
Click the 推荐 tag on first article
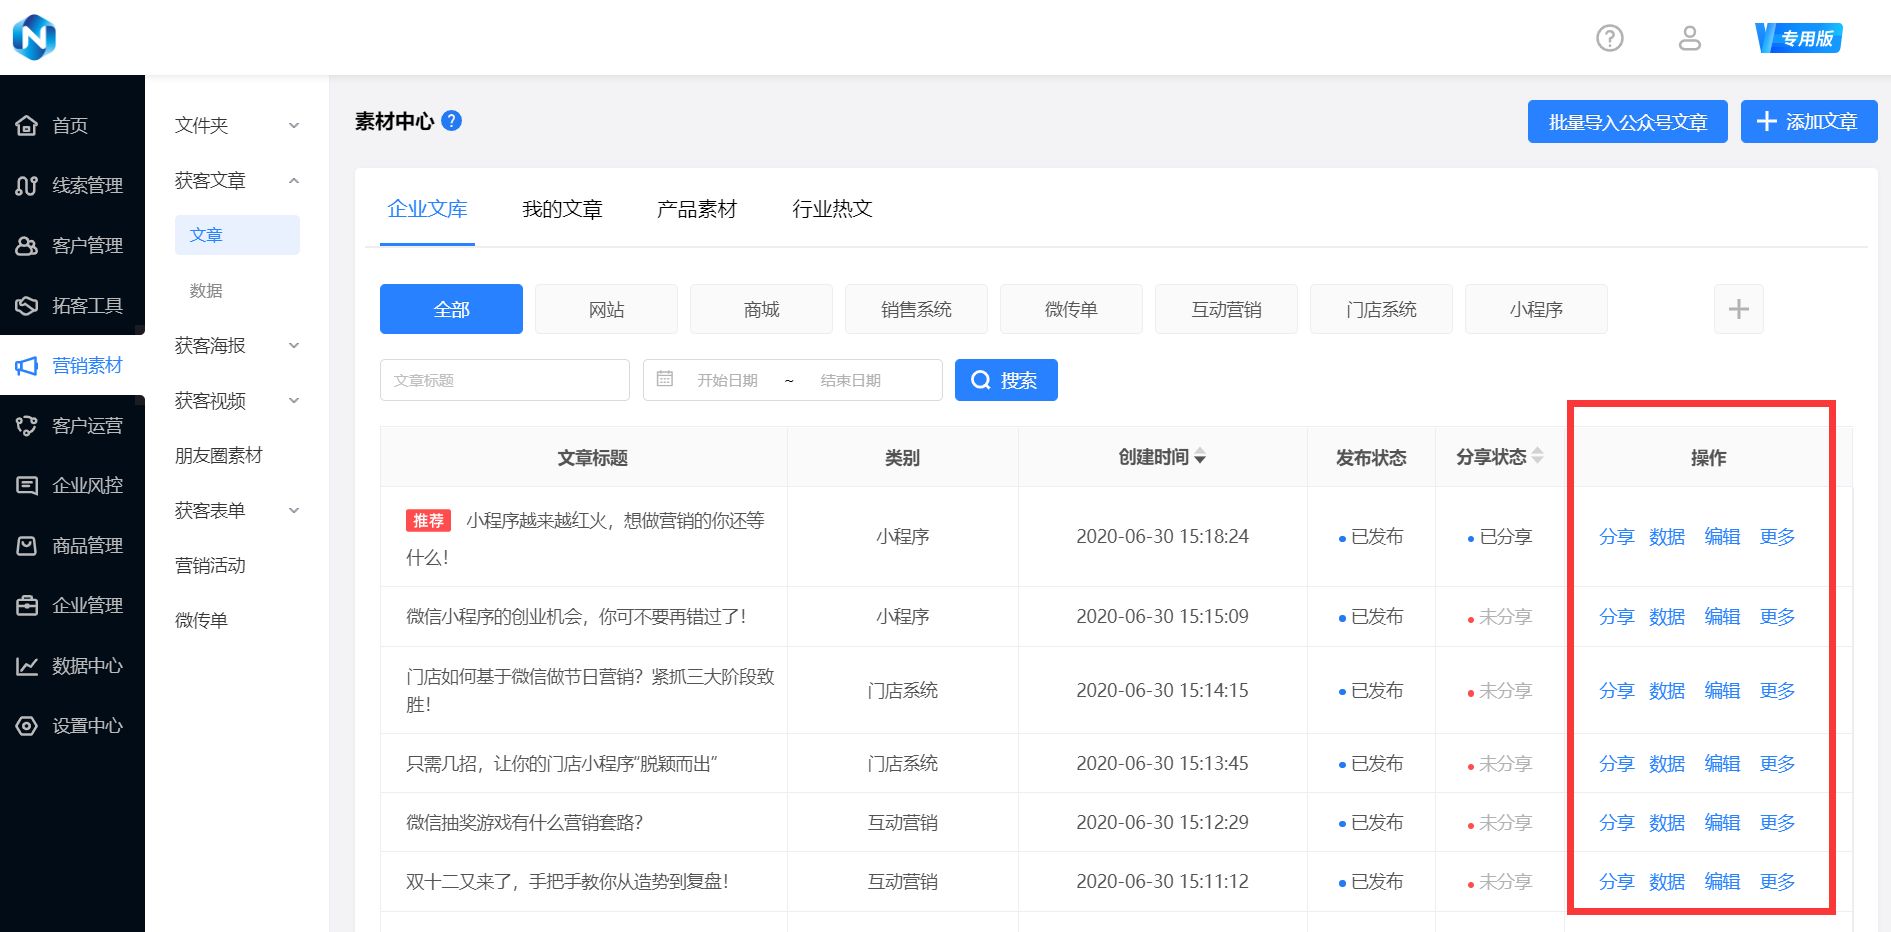pos(428,521)
